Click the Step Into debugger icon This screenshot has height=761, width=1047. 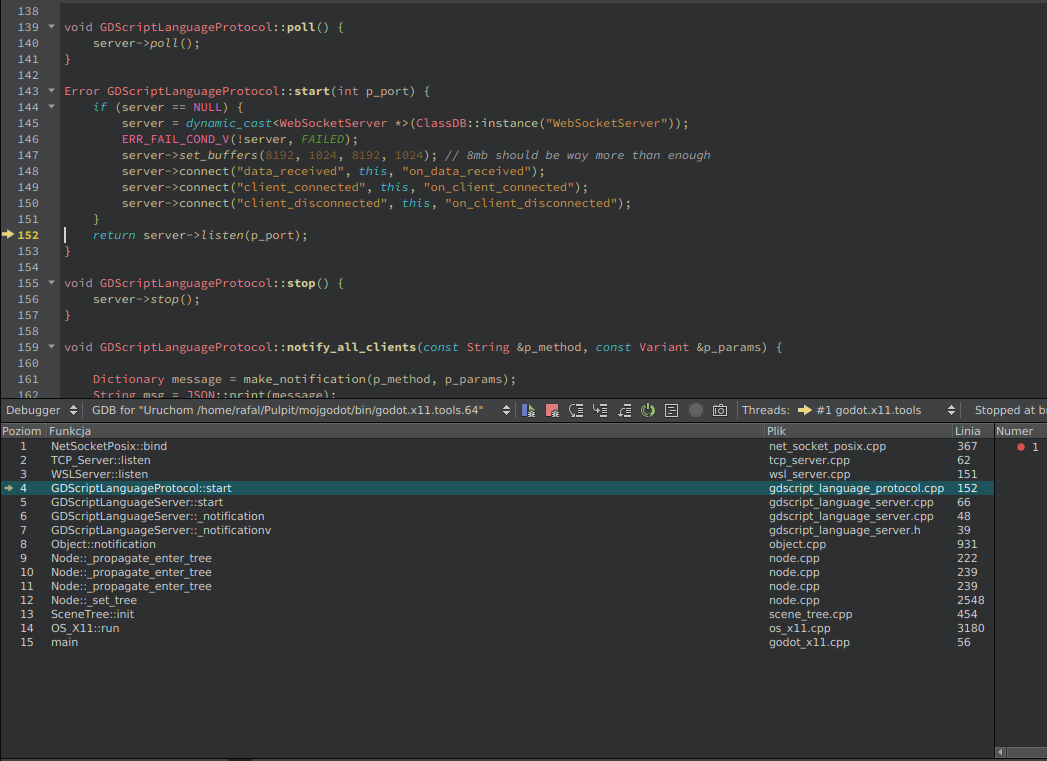600,411
